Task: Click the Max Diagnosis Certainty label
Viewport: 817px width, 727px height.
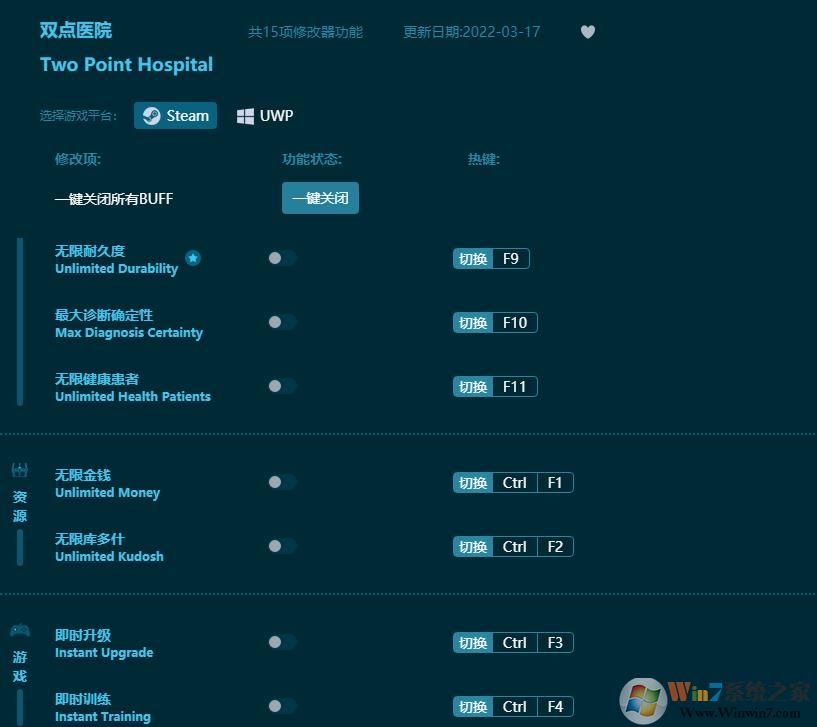Action: click(x=129, y=332)
